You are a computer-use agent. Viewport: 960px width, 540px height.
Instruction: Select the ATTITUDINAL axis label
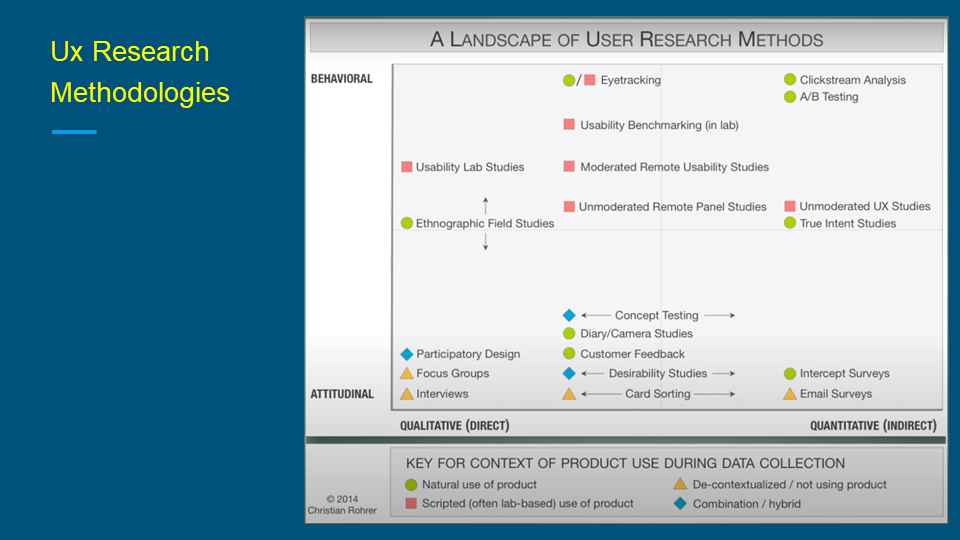[342, 394]
